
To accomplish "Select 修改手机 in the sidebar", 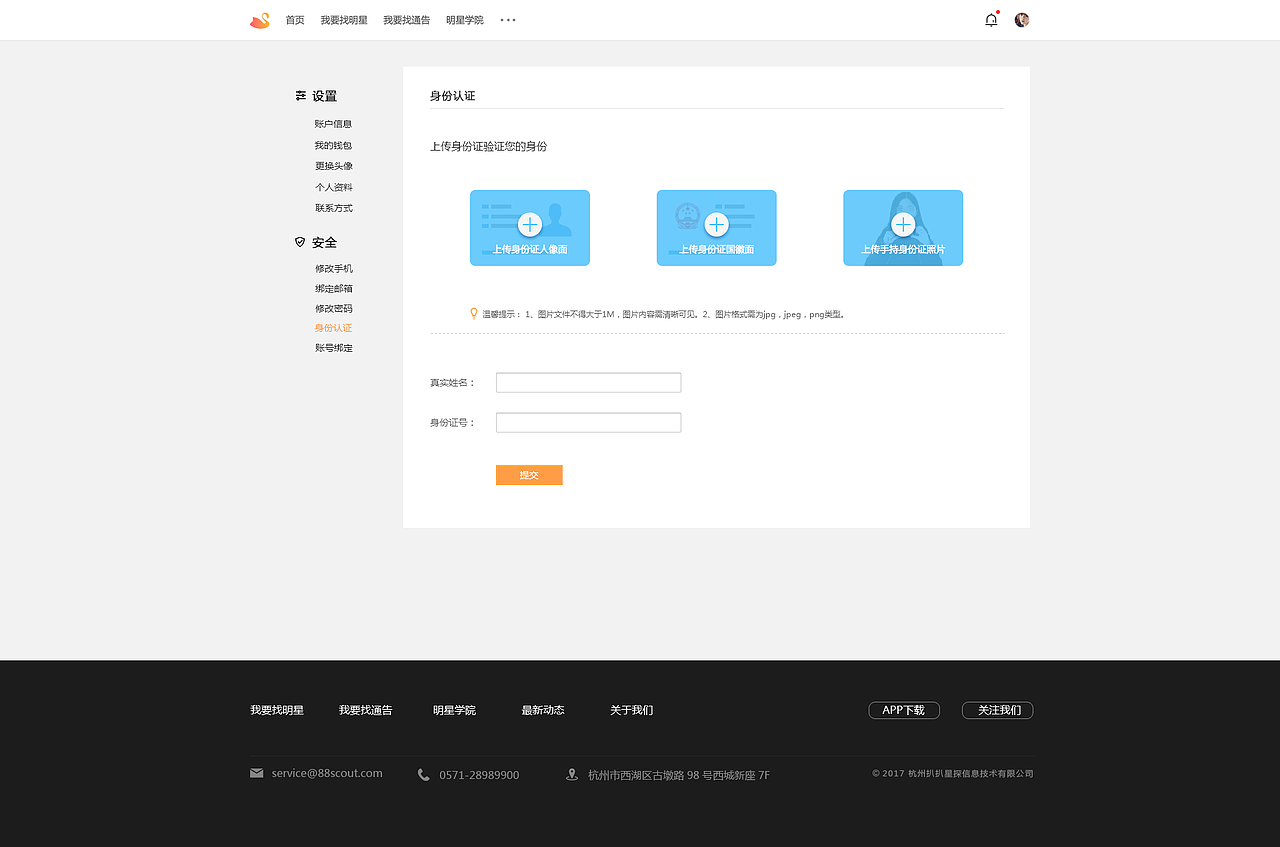I will point(333,268).
